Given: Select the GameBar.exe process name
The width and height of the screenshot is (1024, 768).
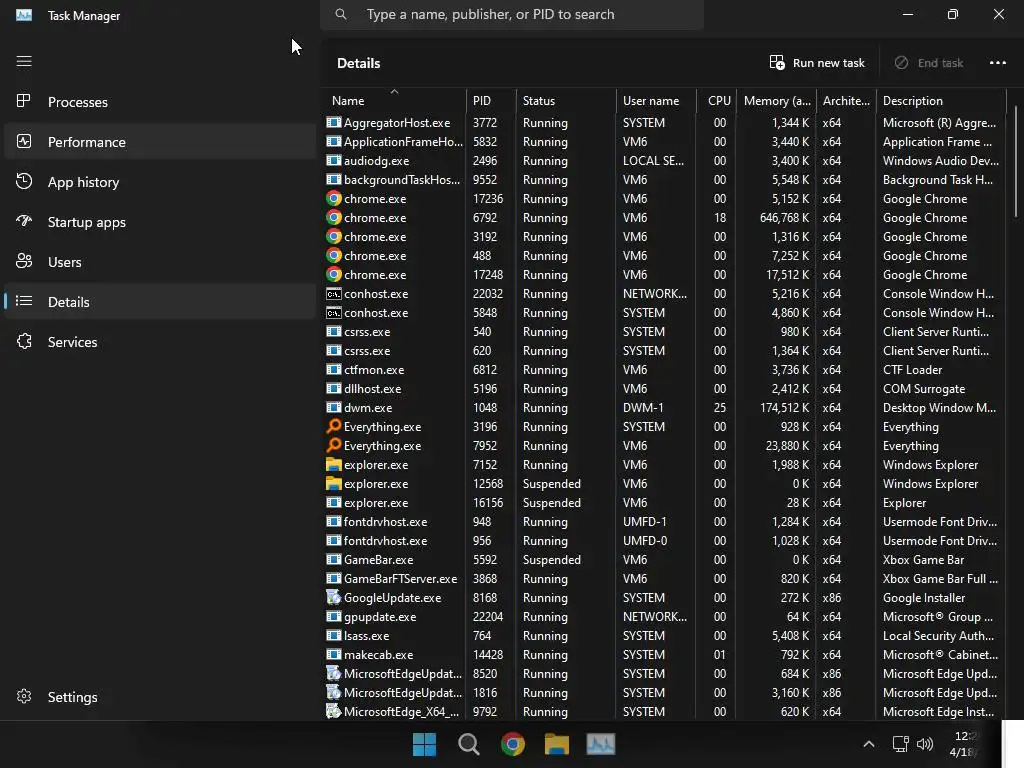Looking at the screenshot, I should coord(378,560).
